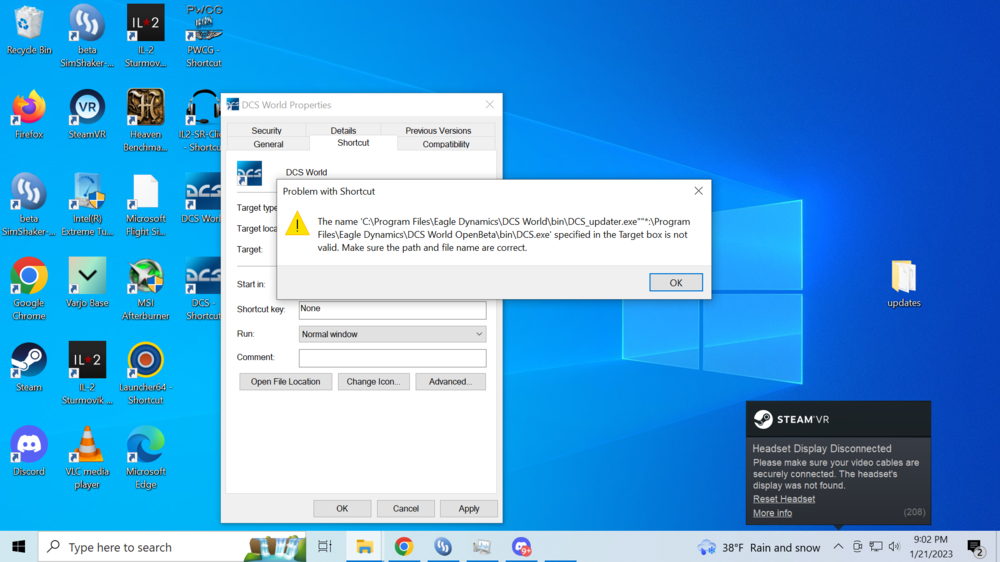Select the Steam desktop icon
The image size is (1000, 562).
pos(29,367)
